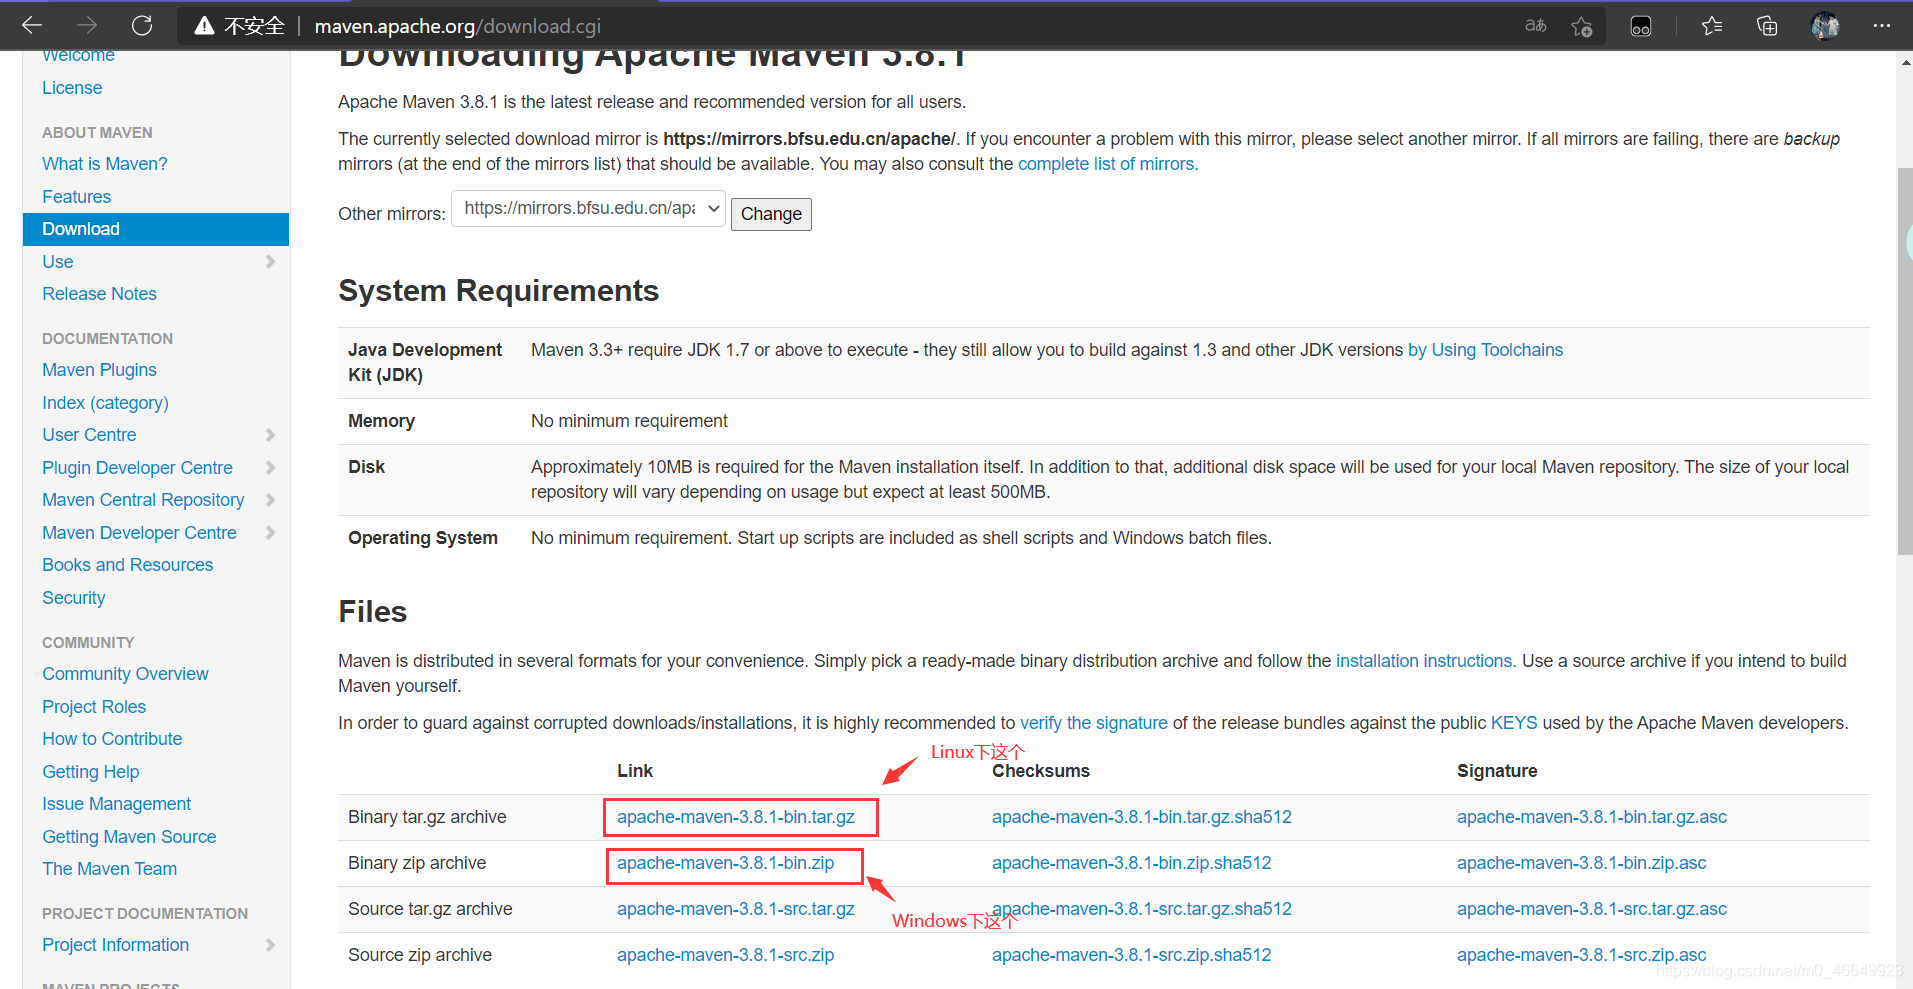Go to Features in the sidebar
The width and height of the screenshot is (1913, 989).
(76, 197)
